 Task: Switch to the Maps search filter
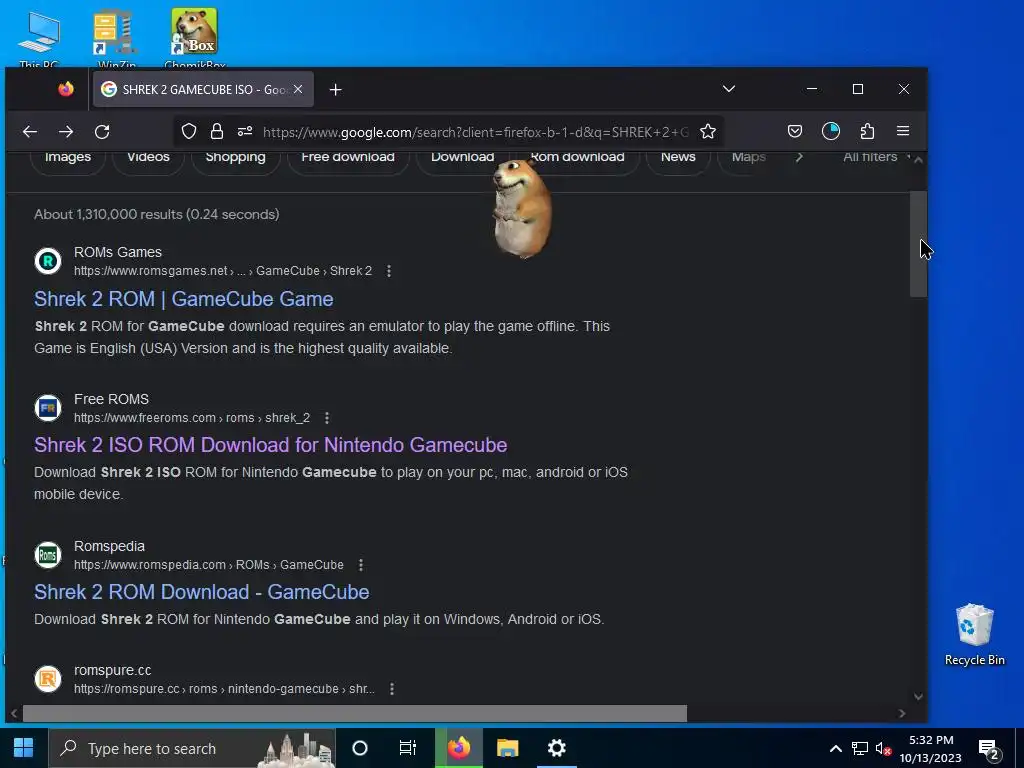pyautogui.click(x=748, y=157)
